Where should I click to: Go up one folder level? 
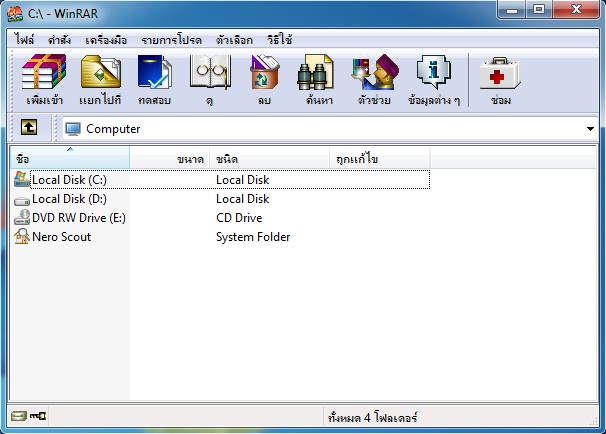[29, 127]
